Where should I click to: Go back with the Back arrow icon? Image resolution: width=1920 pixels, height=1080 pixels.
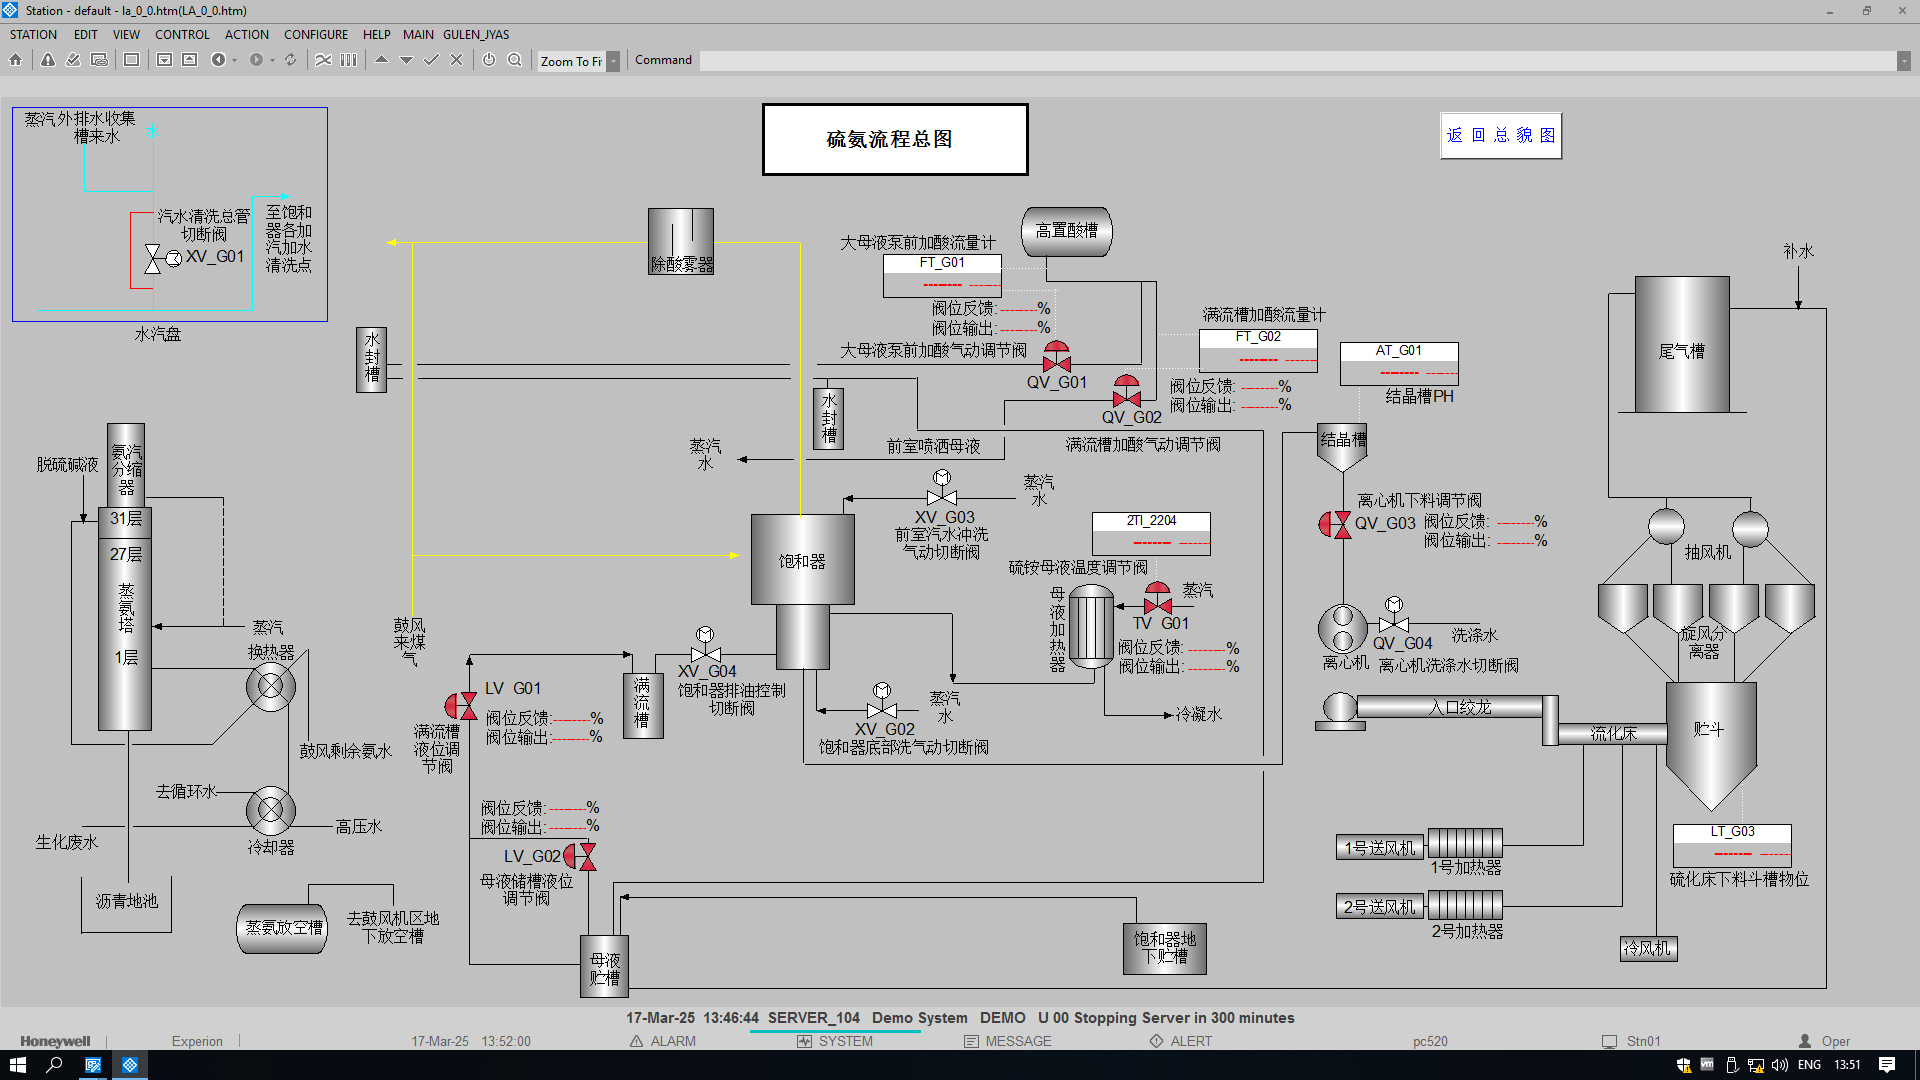(x=218, y=60)
